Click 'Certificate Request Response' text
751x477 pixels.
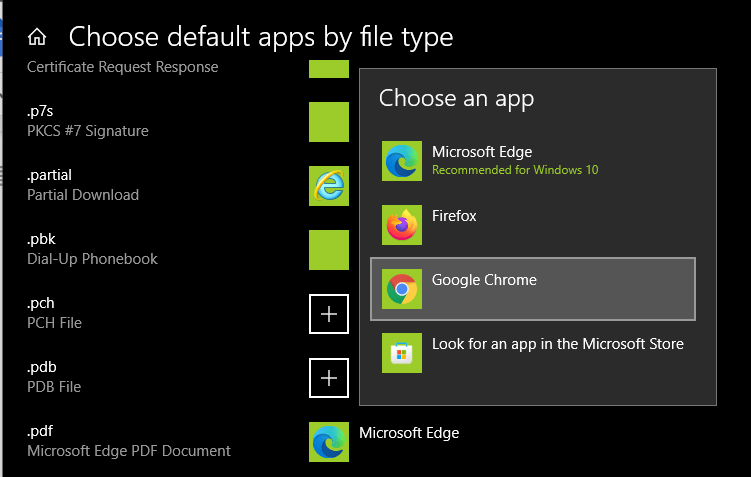[123, 67]
